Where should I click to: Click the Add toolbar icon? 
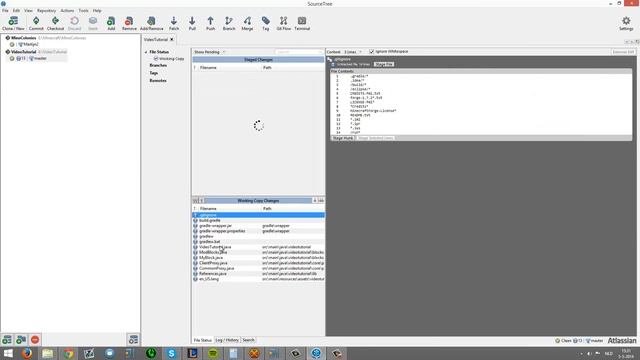[x=111, y=23]
